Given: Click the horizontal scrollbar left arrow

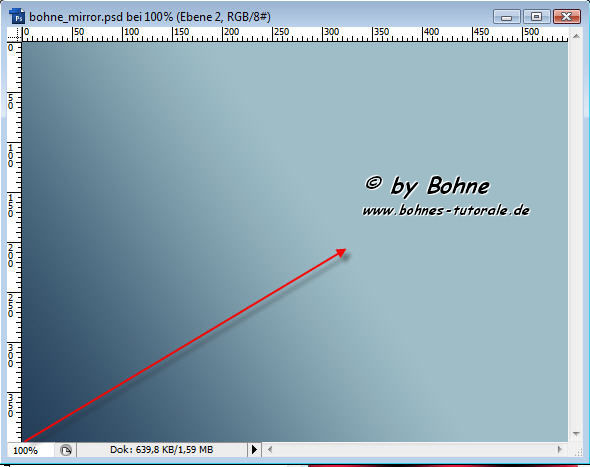Looking at the screenshot, I should pyautogui.click(x=269, y=449).
